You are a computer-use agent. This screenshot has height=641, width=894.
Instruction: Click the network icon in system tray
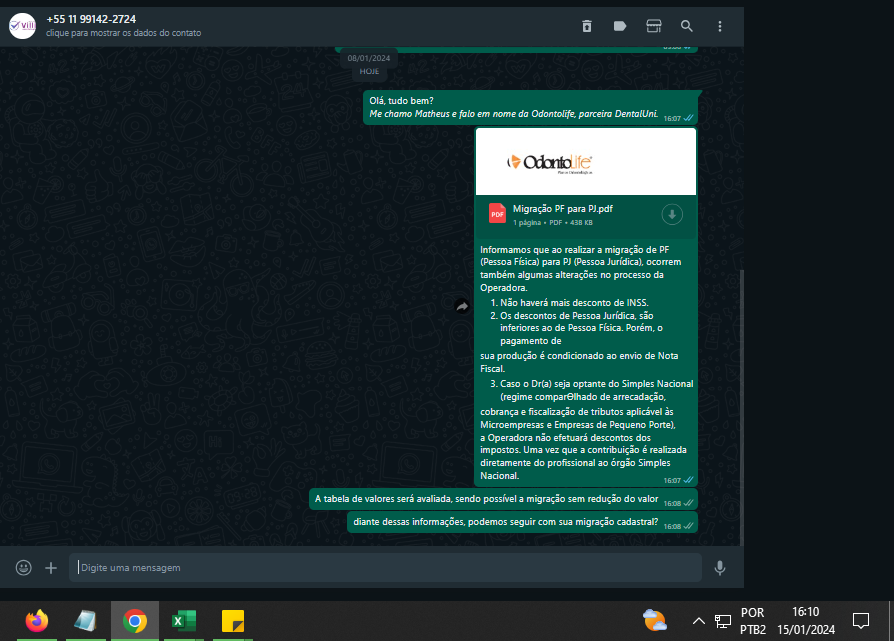tap(723, 621)
